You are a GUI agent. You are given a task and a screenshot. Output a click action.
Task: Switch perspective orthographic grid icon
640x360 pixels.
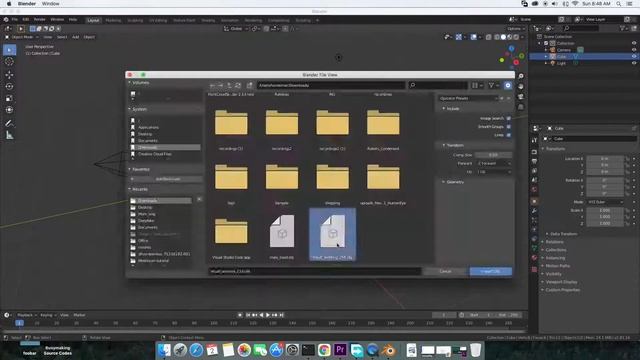pos(521,107)
